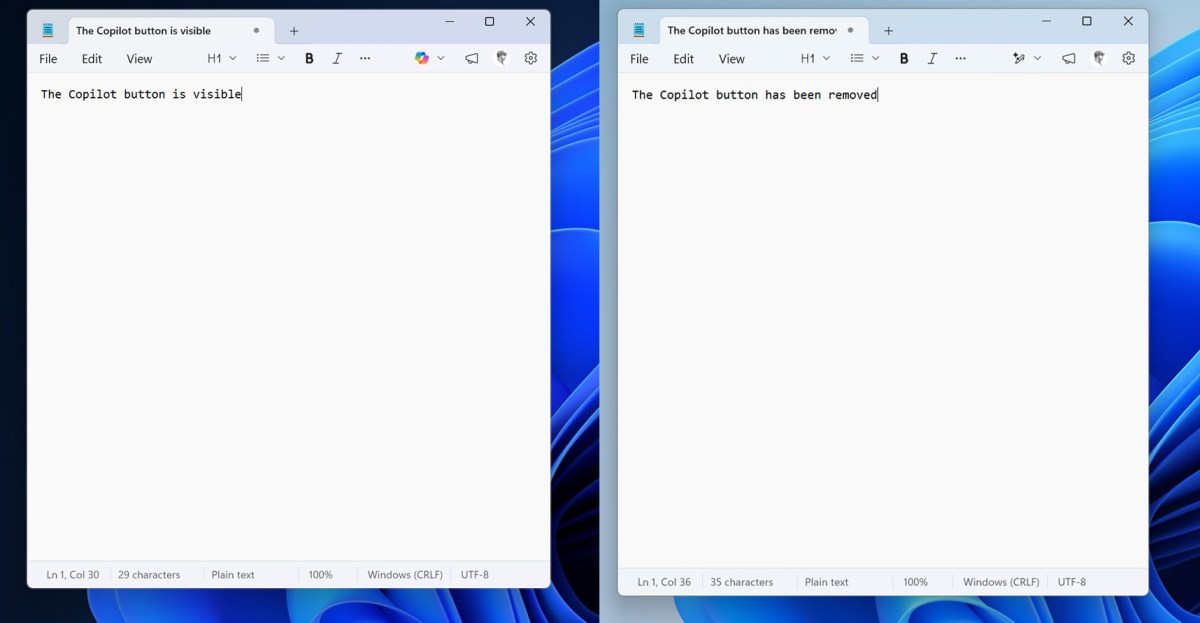The image size is (1200, 623).
Task: Expand the list style dropdown, right window
Action: [x=875, y=58]
